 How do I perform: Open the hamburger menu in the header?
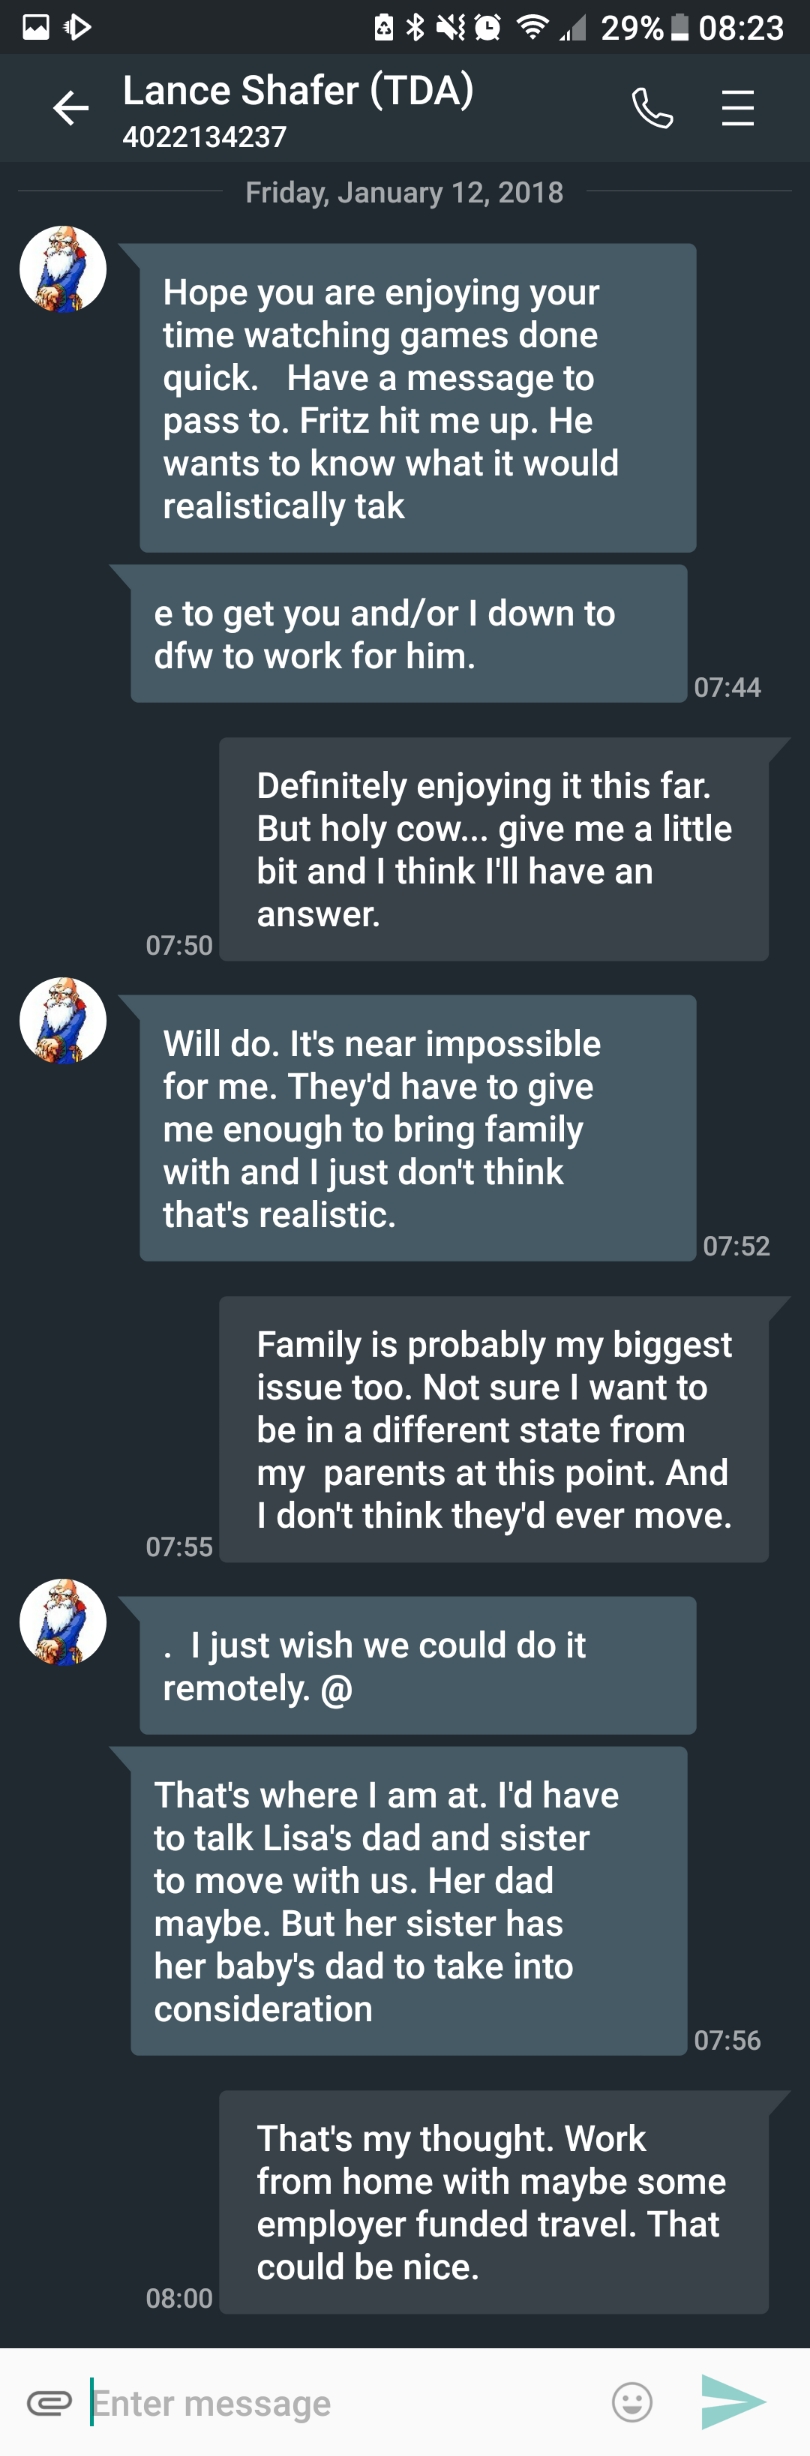tap(738, 108)
